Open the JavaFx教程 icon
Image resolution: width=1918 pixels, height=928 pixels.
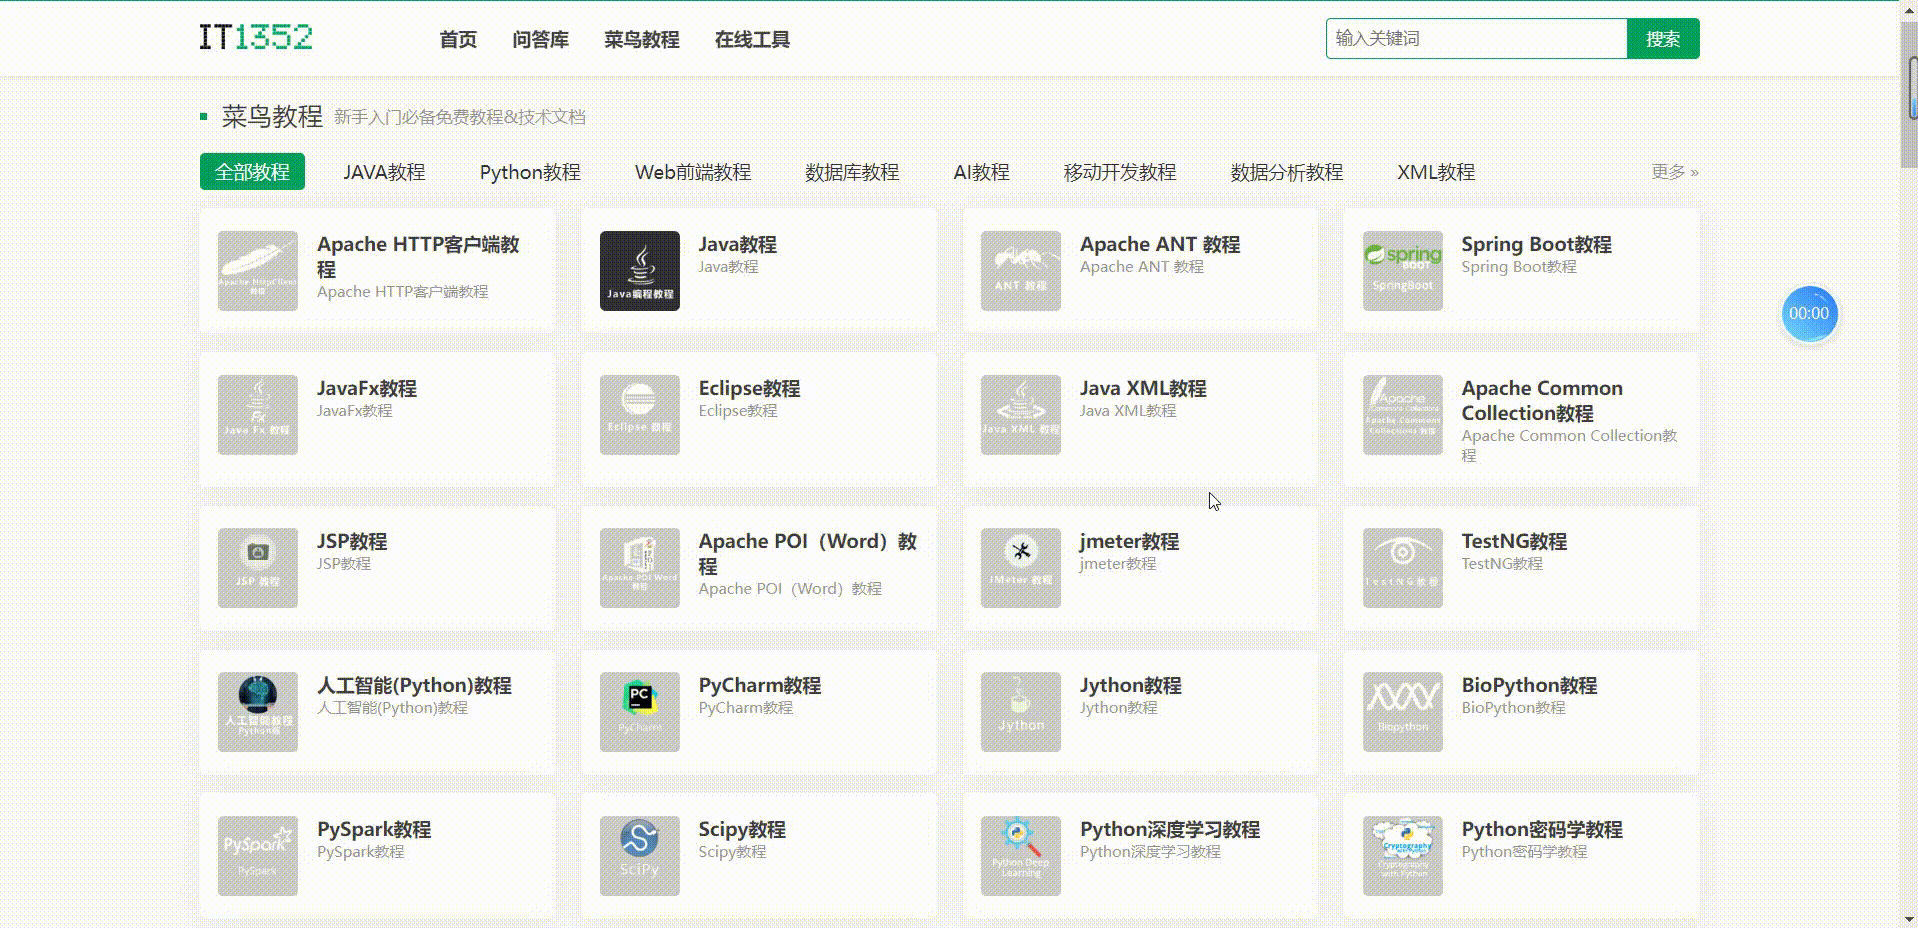click(x=258, y=415)
